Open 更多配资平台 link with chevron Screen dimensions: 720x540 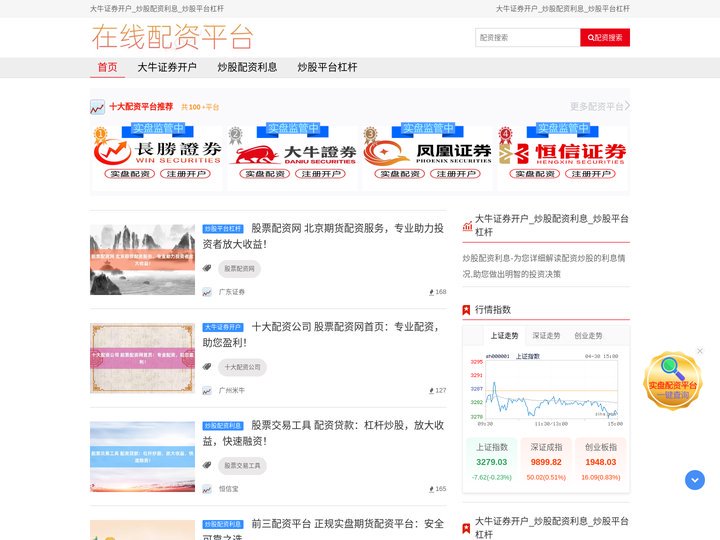pos(600,107)
